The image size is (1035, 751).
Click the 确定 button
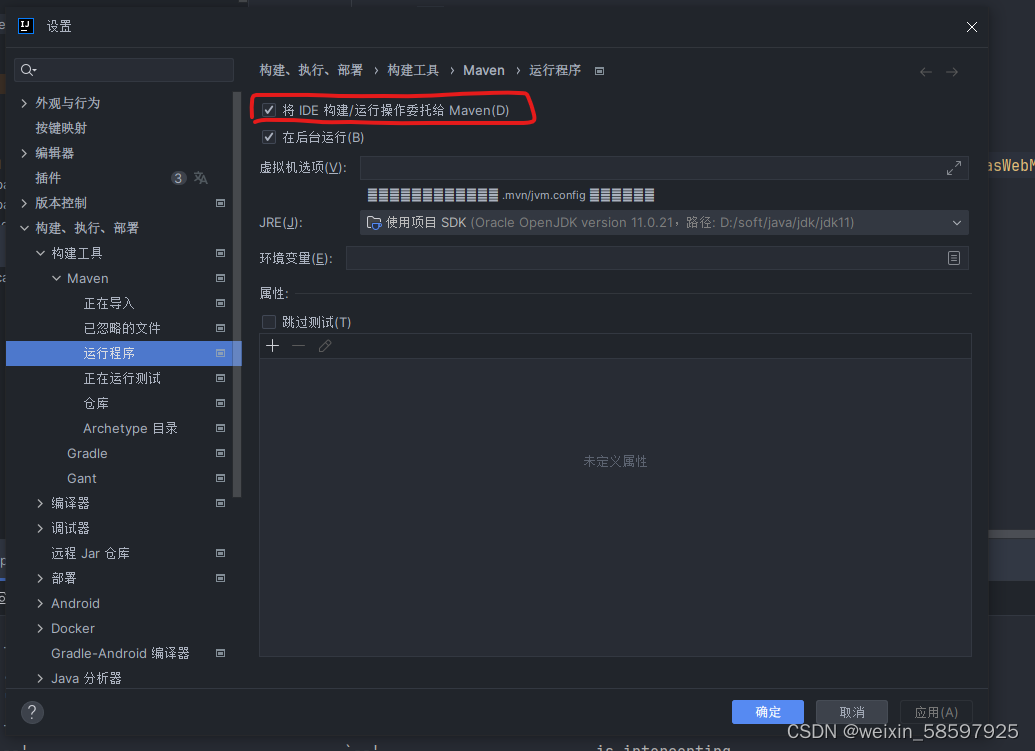[x=767, y=712]
